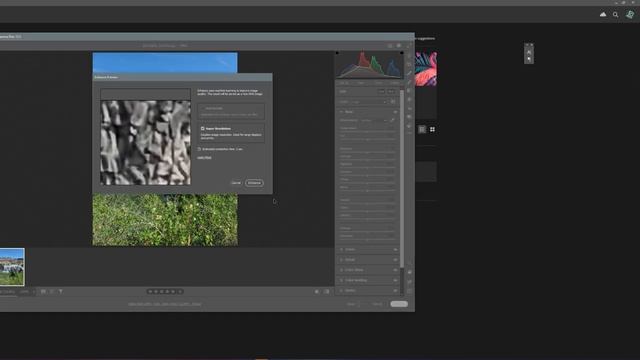Cycle the before/after view icon
Viewport: 640px width, 360px height.
tap(317, 292)
